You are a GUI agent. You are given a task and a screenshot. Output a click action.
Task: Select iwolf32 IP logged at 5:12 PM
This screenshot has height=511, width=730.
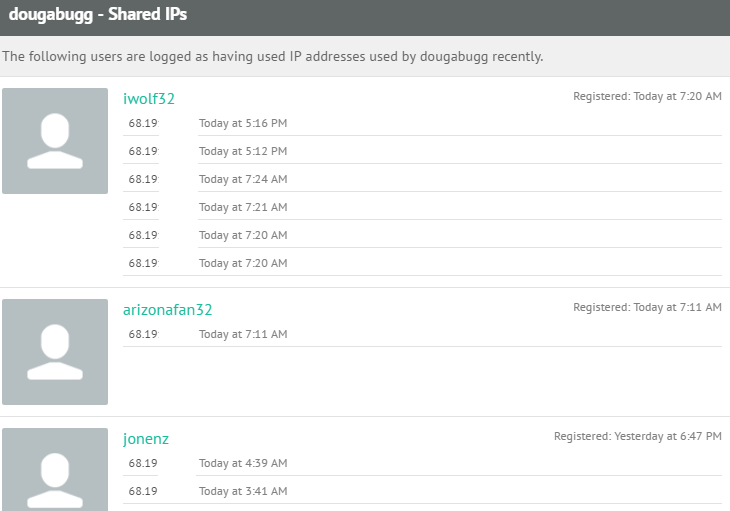(x=143, y=151)
